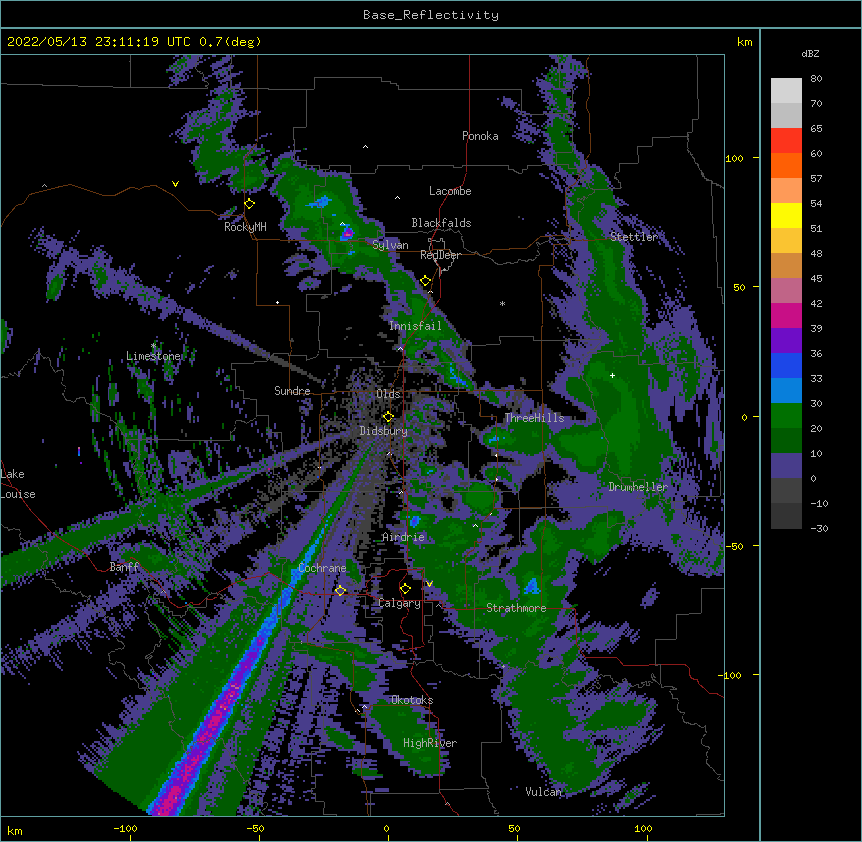Click the Drumheller city label

click(638, 487)
